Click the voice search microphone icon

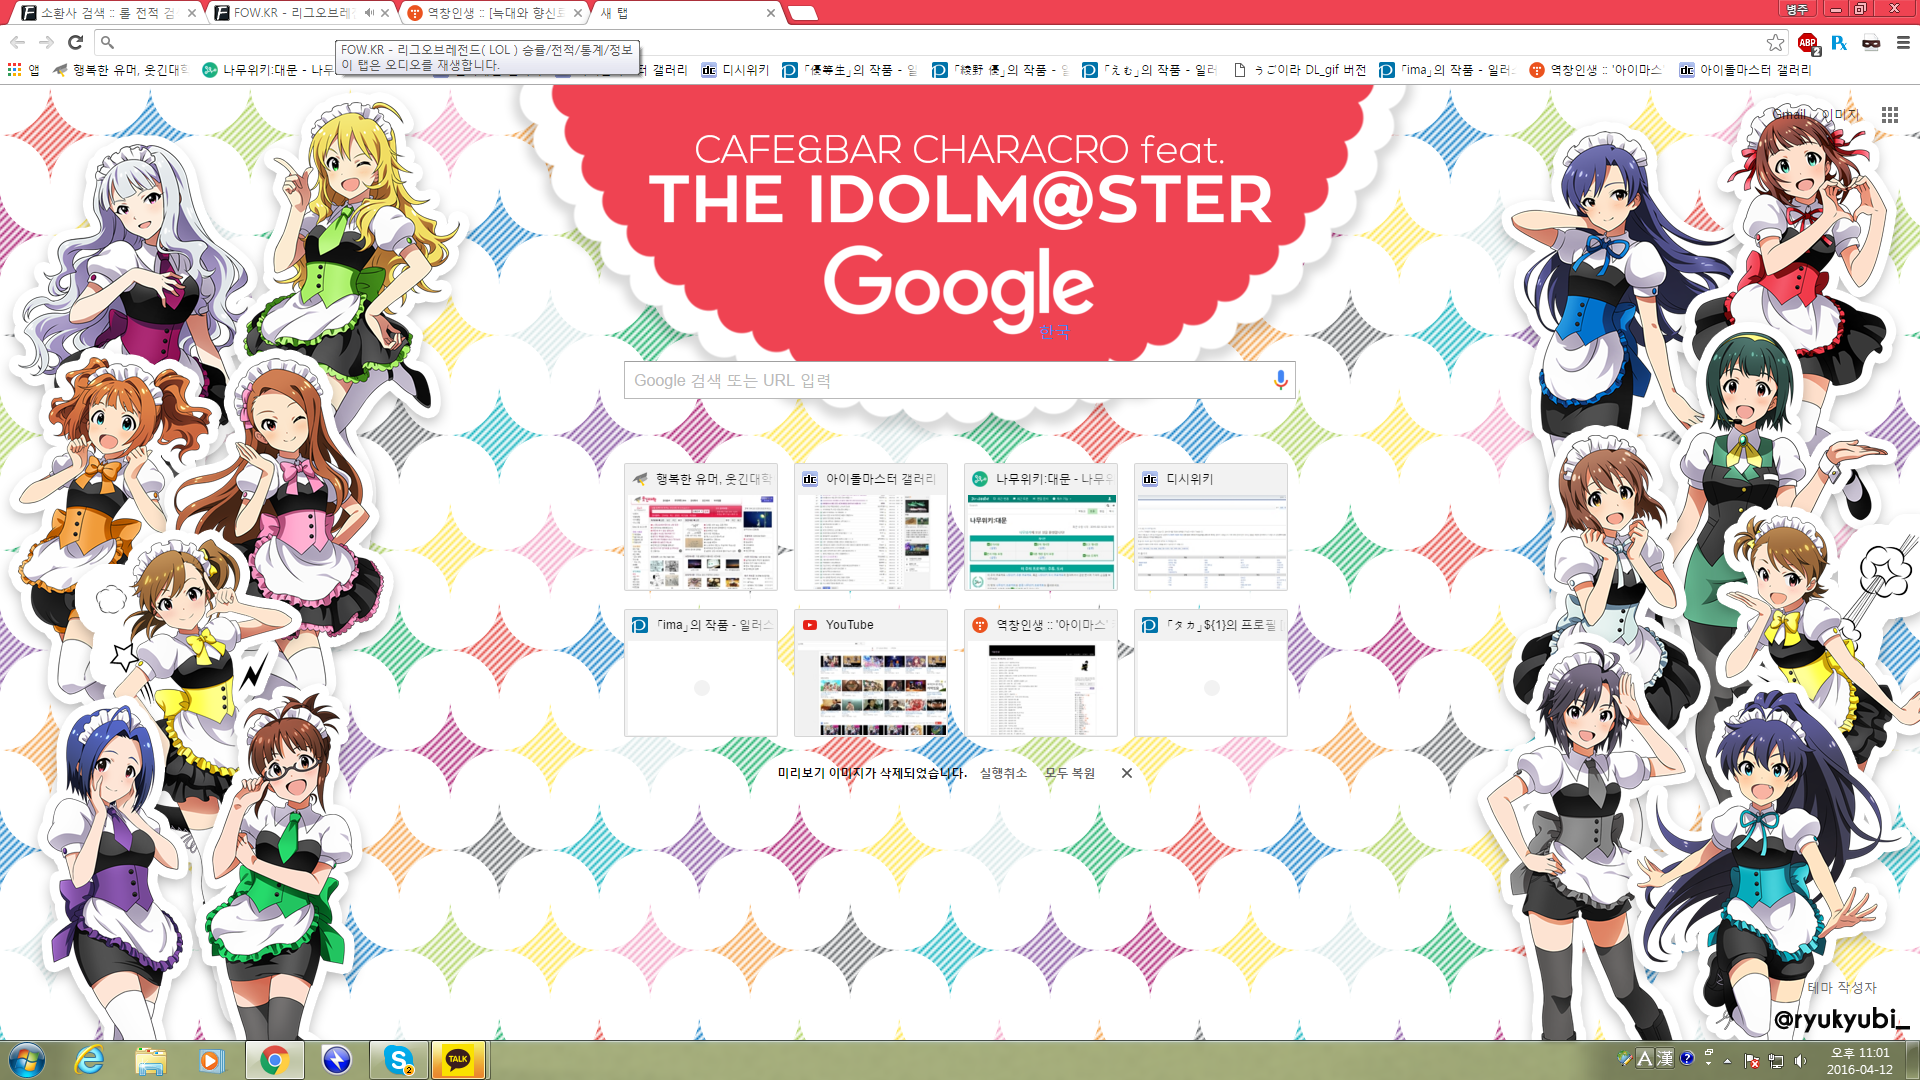point(1280,380)
